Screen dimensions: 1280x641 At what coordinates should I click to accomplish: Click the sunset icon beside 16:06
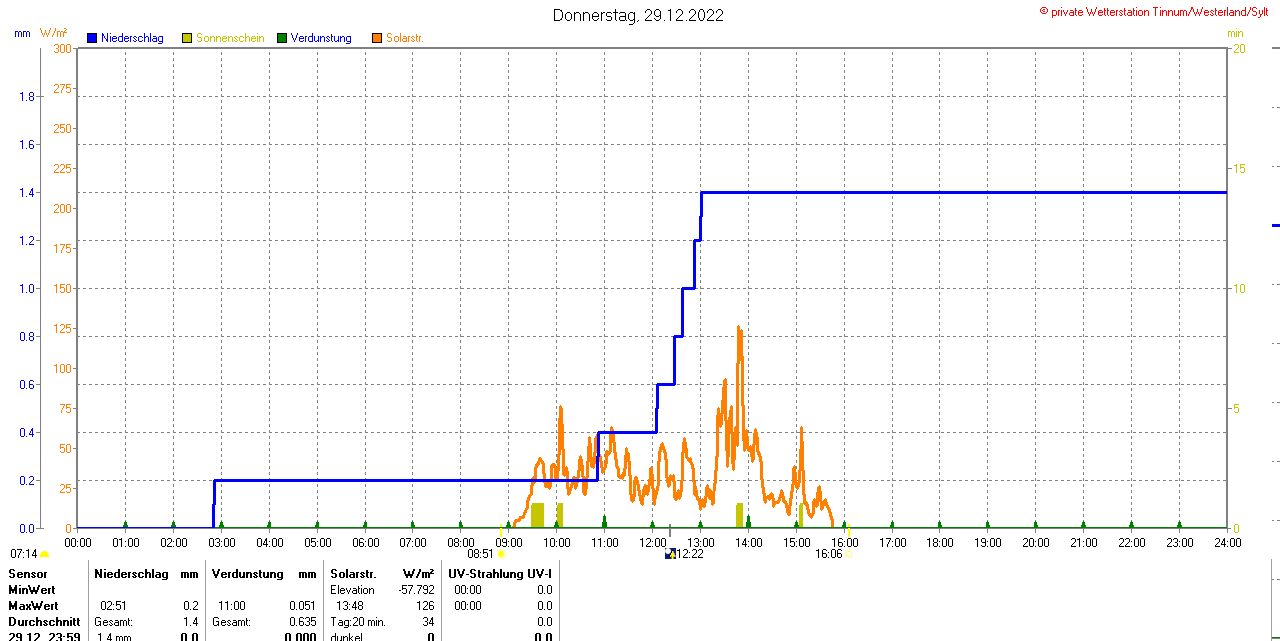click(x=848, y=553)
